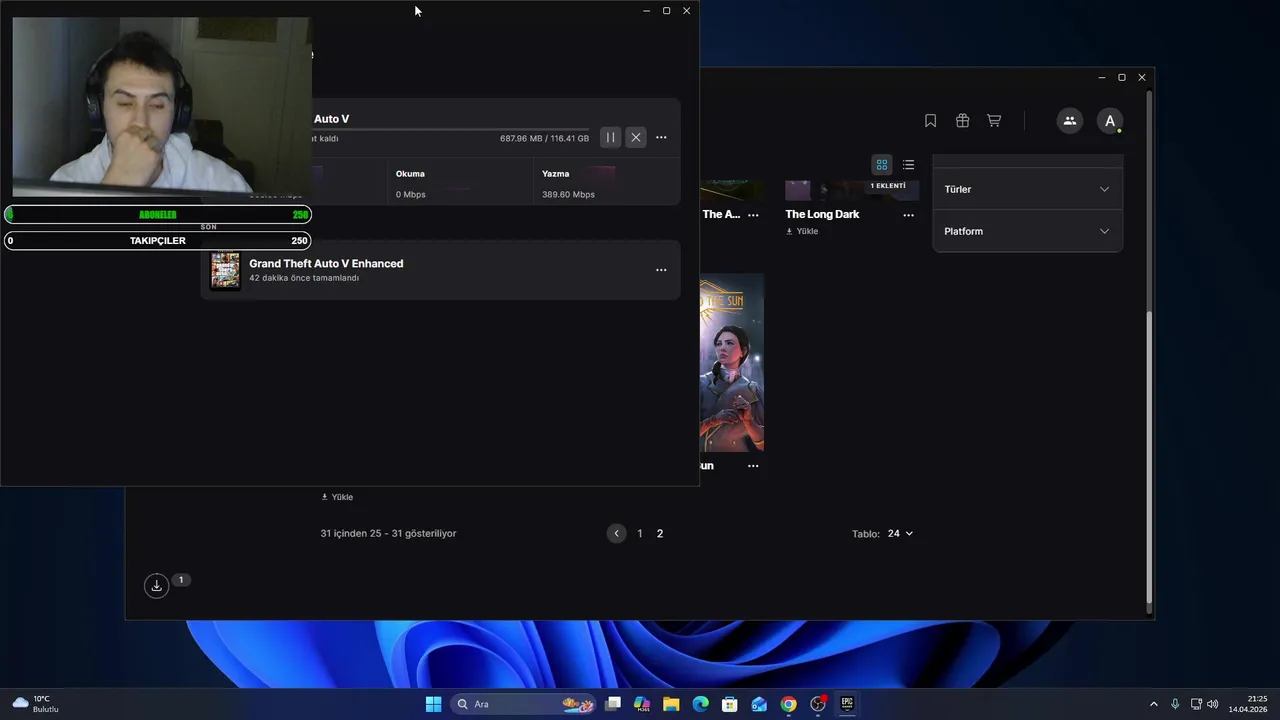This screenshot has width=1280, height=720.
Task: Click the microphone tray icon
Action: [x=1175, y=704]
